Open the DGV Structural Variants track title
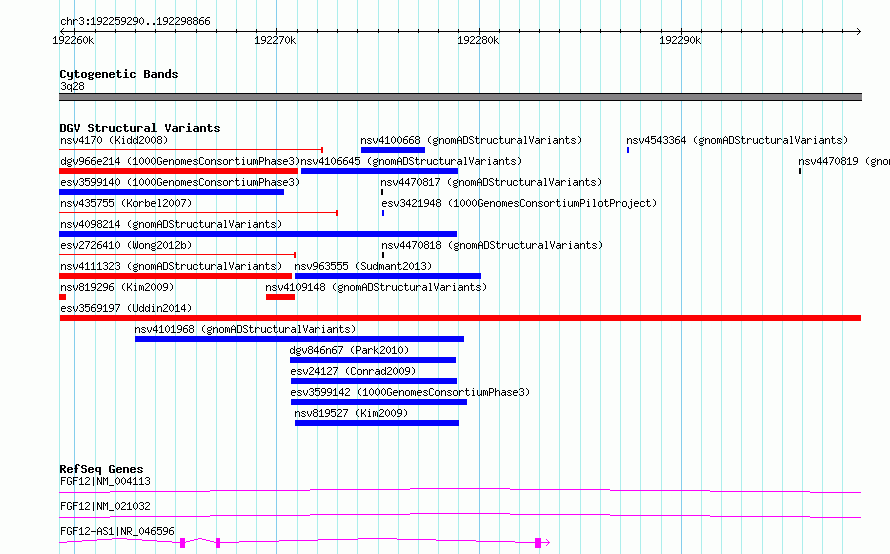This screenshot has width=890, height=554. coord(140,128)
